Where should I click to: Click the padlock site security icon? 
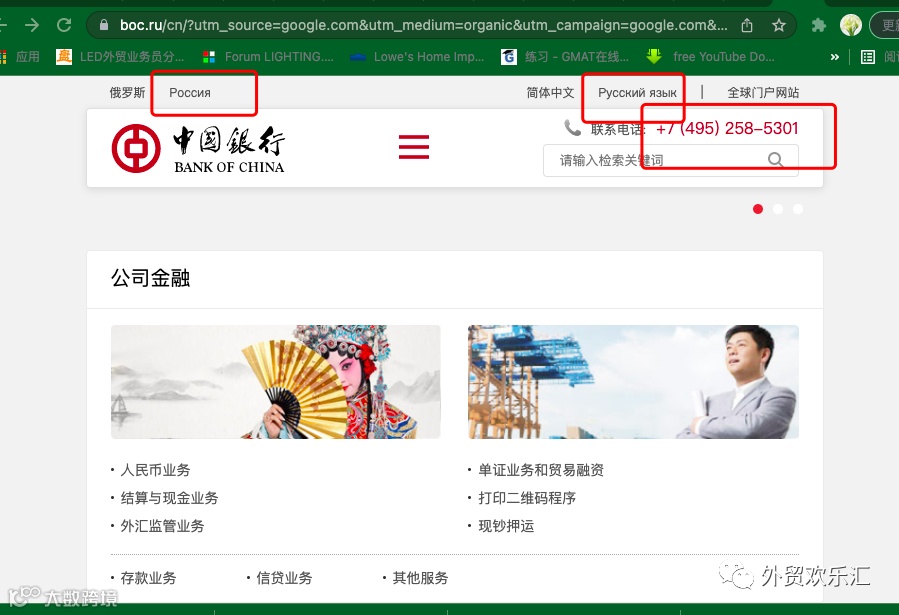pos(104,25)
